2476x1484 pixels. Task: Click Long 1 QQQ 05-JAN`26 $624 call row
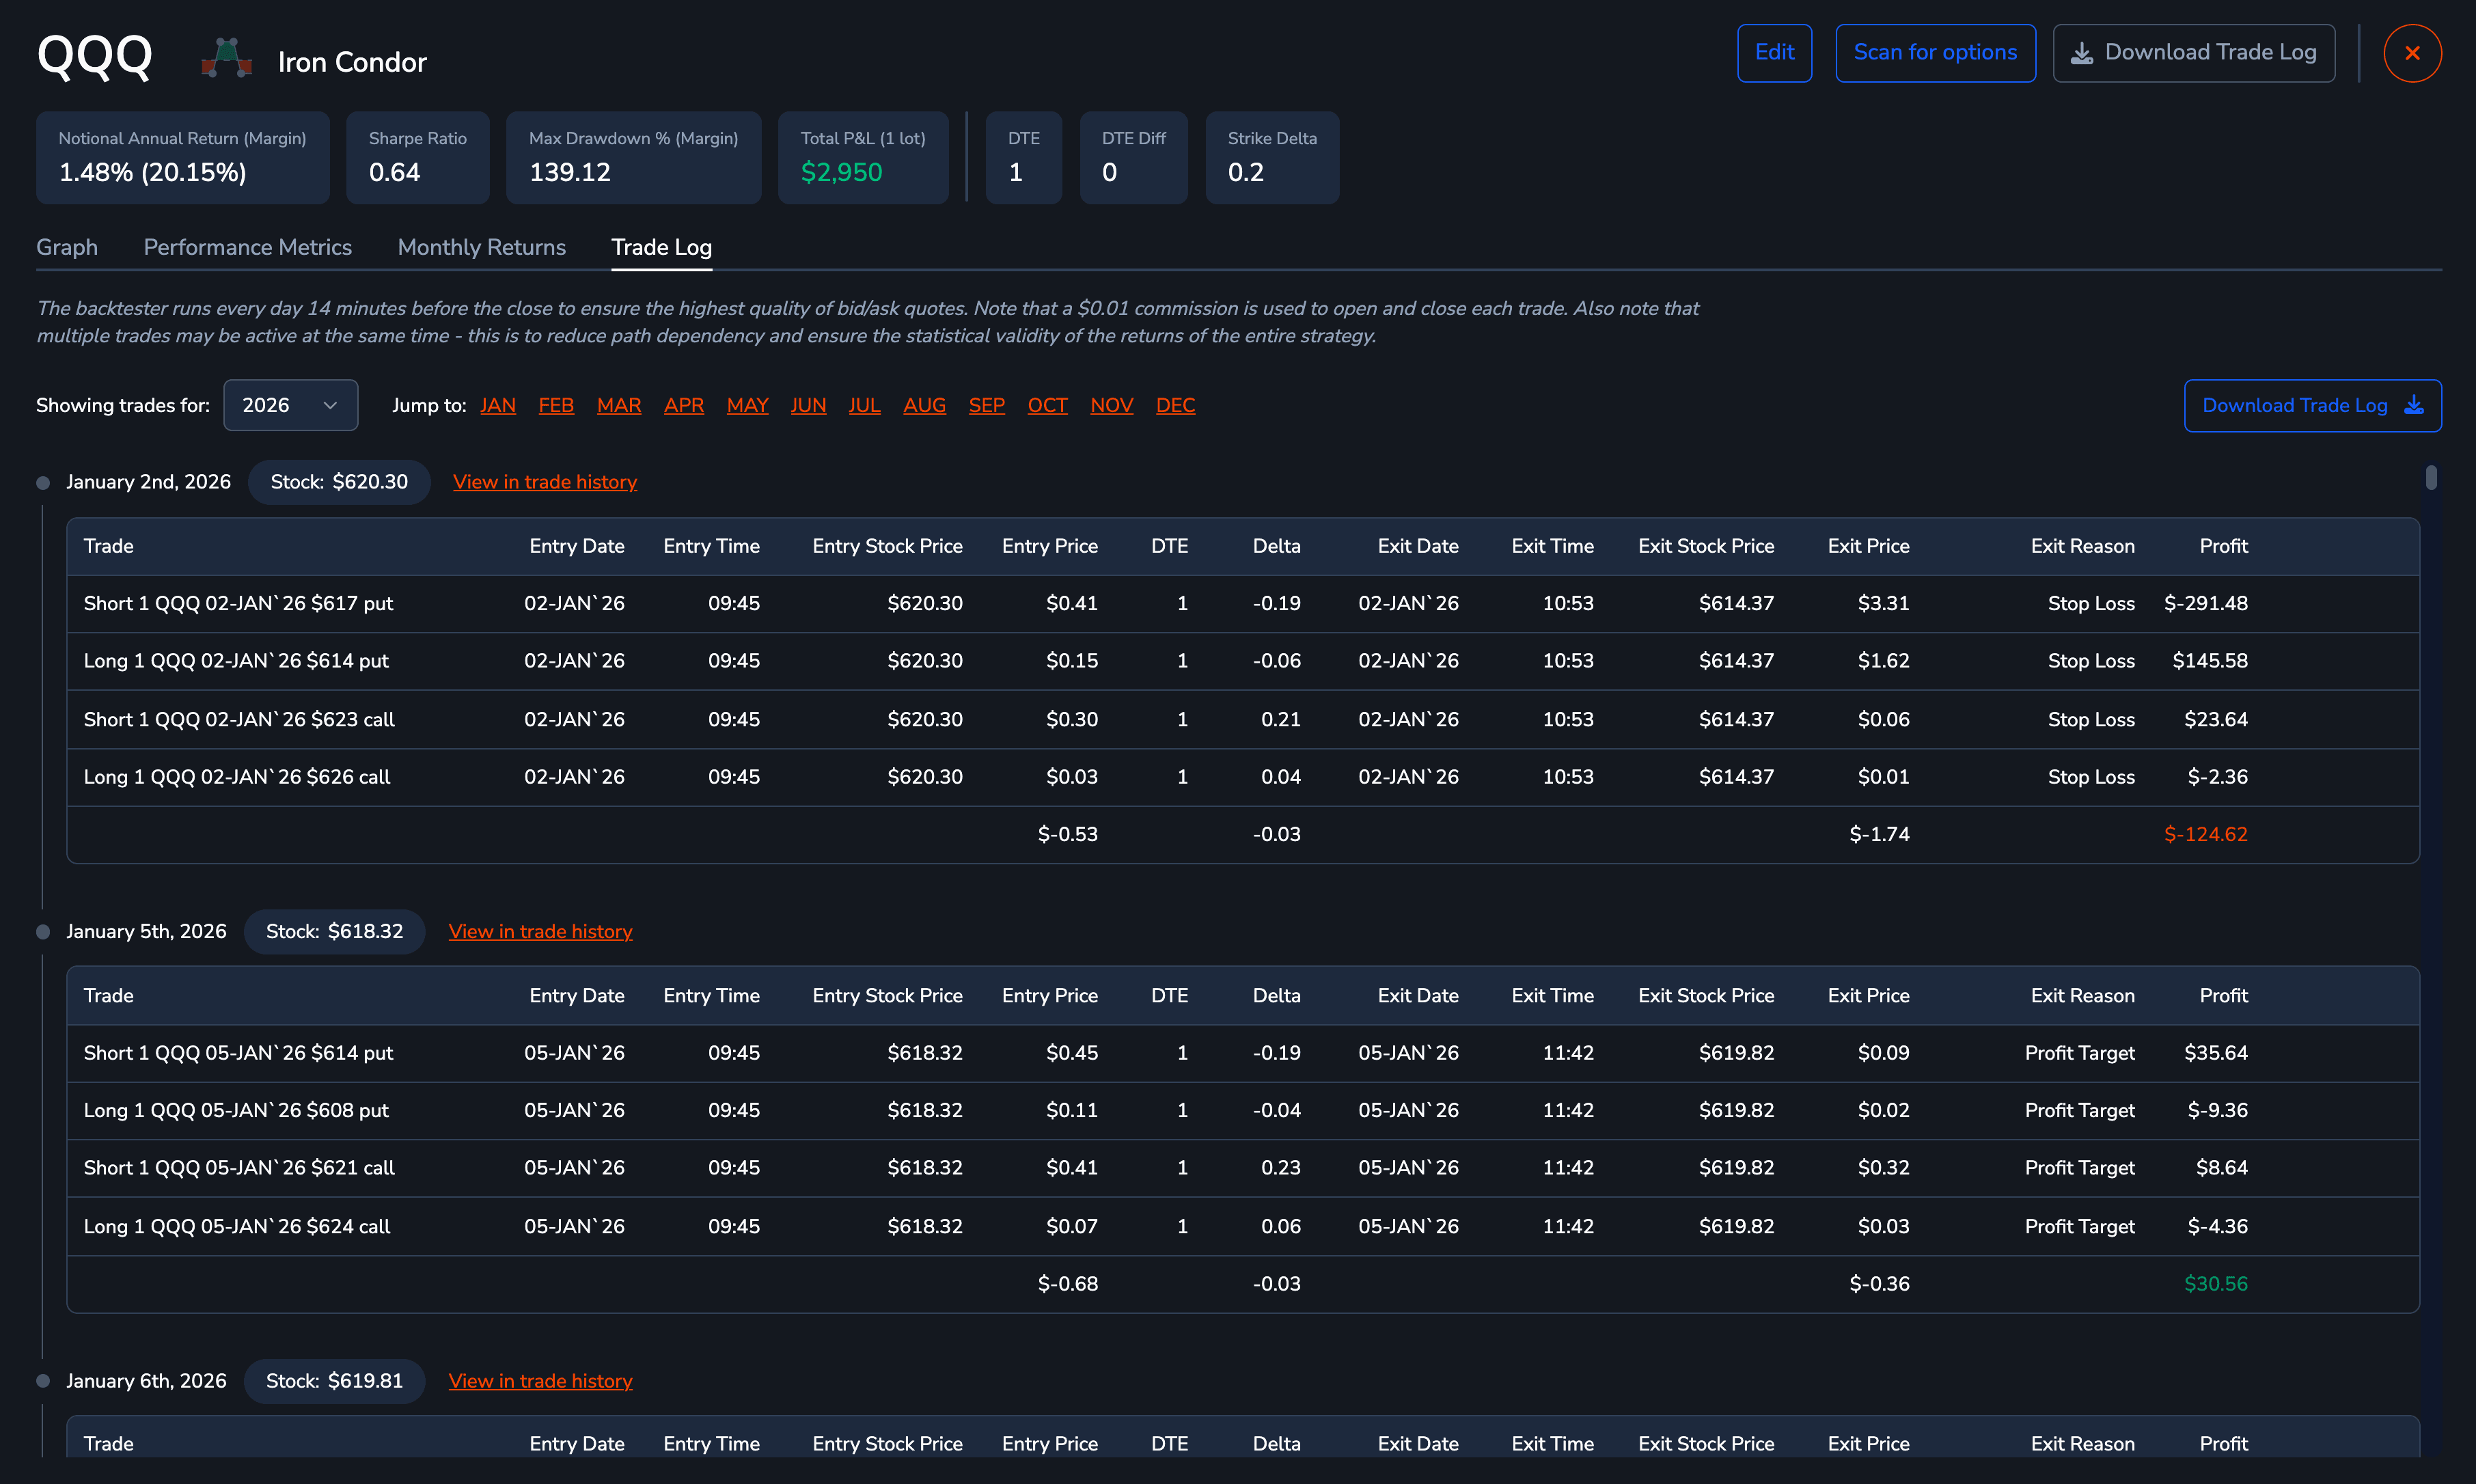point(1243,1226)
